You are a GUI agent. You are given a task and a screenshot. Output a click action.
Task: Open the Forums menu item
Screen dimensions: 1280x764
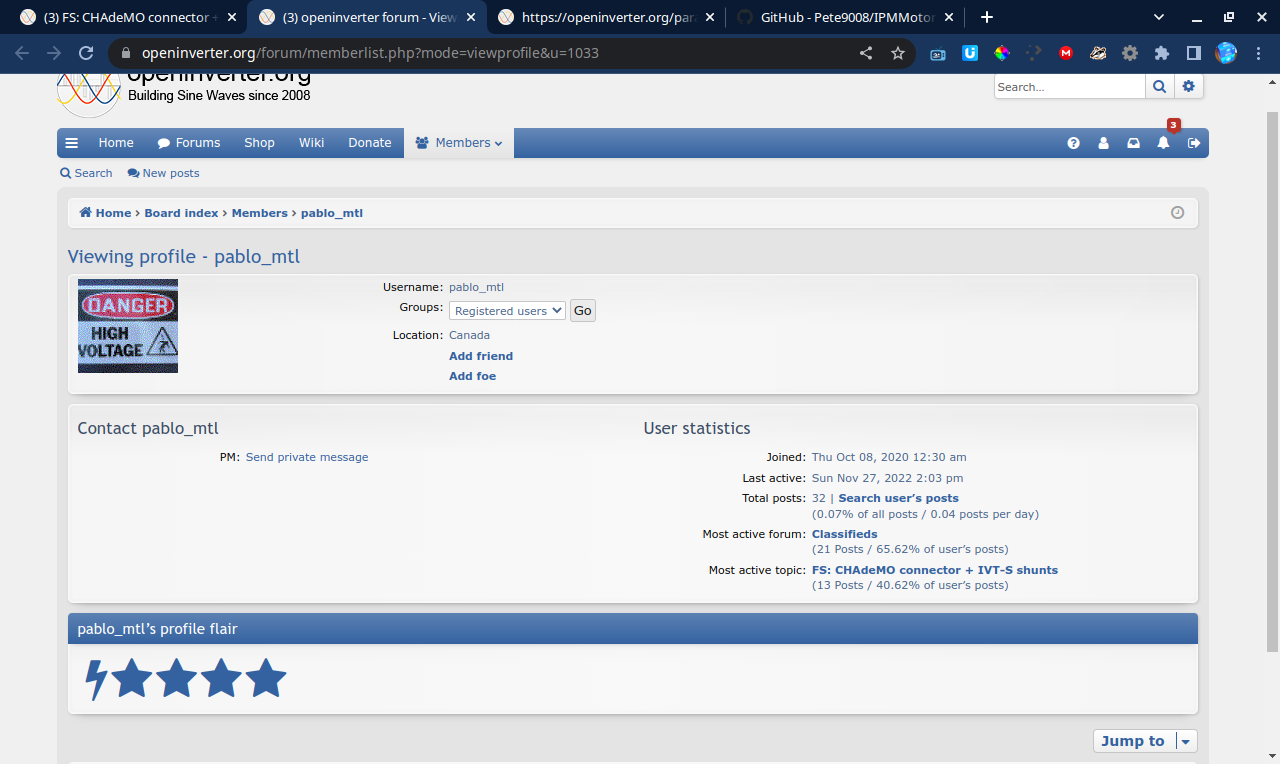(x=189, y=143)
